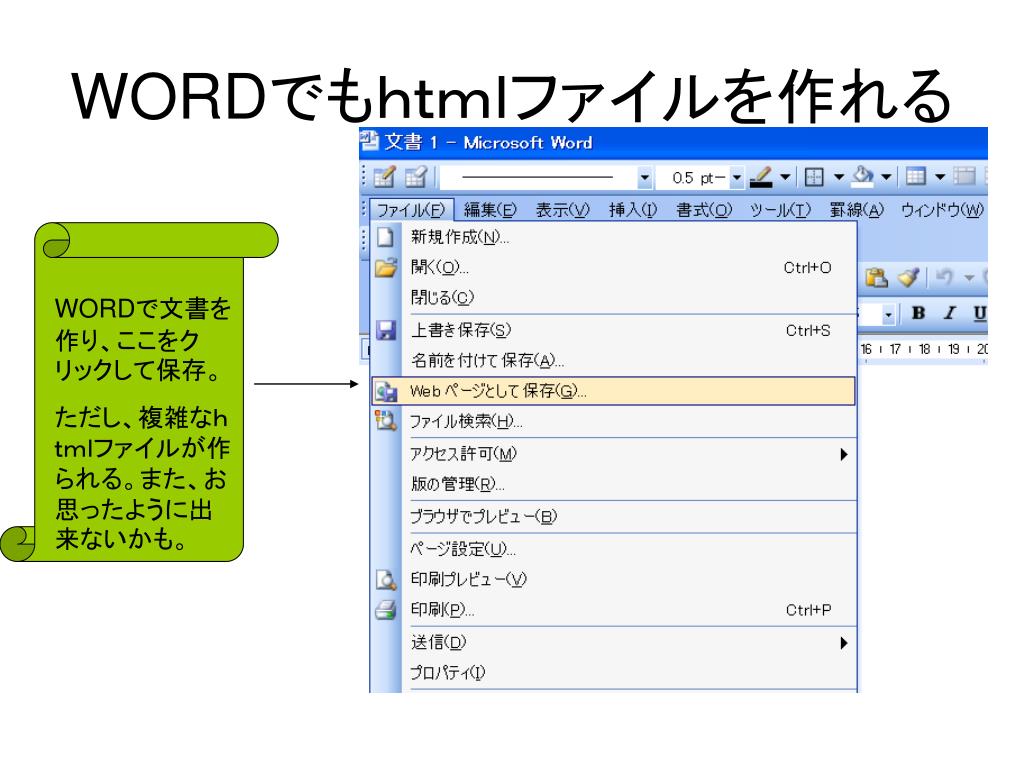Open the 罫線(A) menu
1024x768 pixels.
click(x=857, y=210)
